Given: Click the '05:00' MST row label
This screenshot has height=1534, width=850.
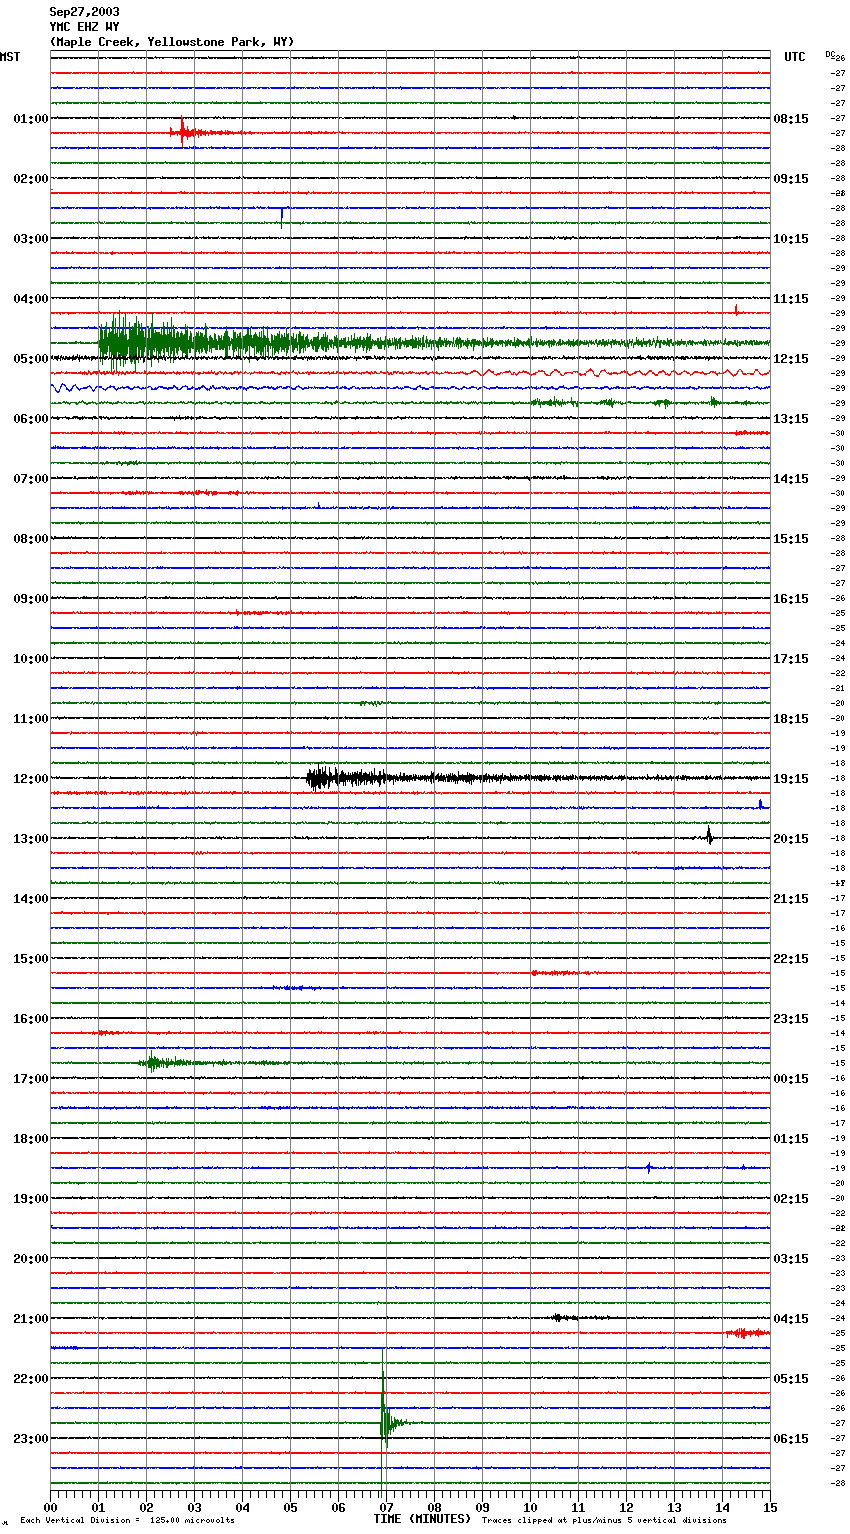Looking at the screenshot, I should (x=31, y=359).
